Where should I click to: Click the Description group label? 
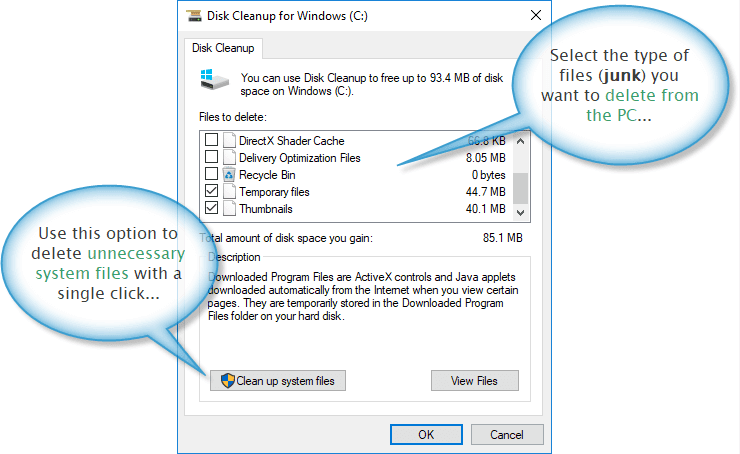(234, 257)
